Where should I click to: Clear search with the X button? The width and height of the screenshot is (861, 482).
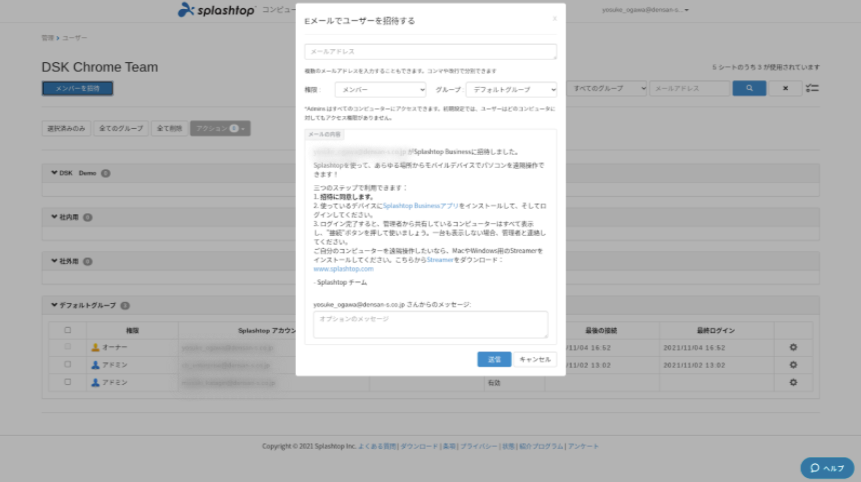(x=785, y=88)
